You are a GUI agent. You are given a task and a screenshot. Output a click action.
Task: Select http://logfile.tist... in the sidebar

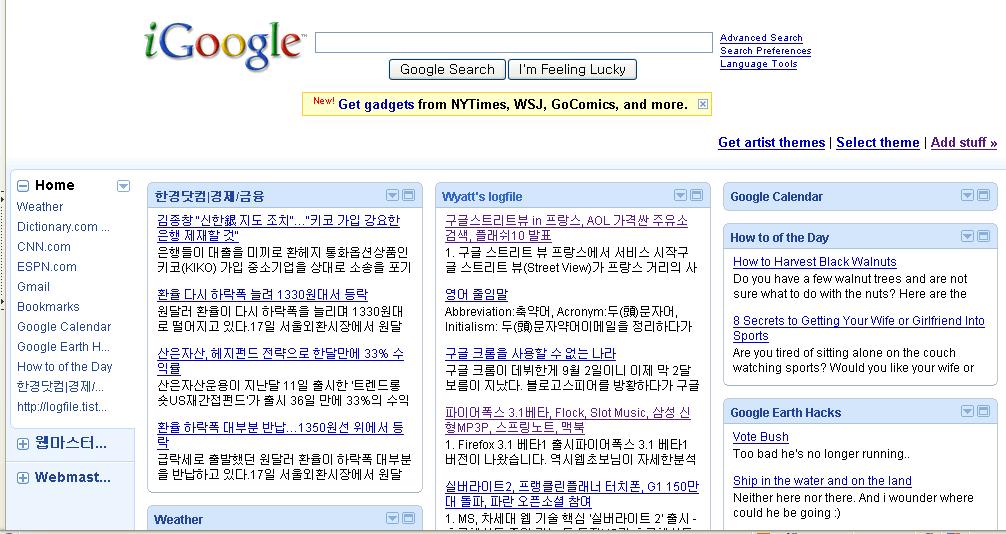62,406
